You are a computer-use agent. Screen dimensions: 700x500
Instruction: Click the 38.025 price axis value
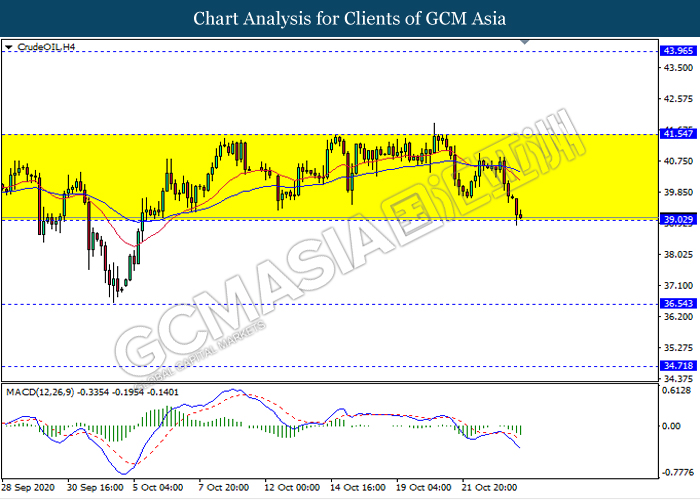coord(678,254)
